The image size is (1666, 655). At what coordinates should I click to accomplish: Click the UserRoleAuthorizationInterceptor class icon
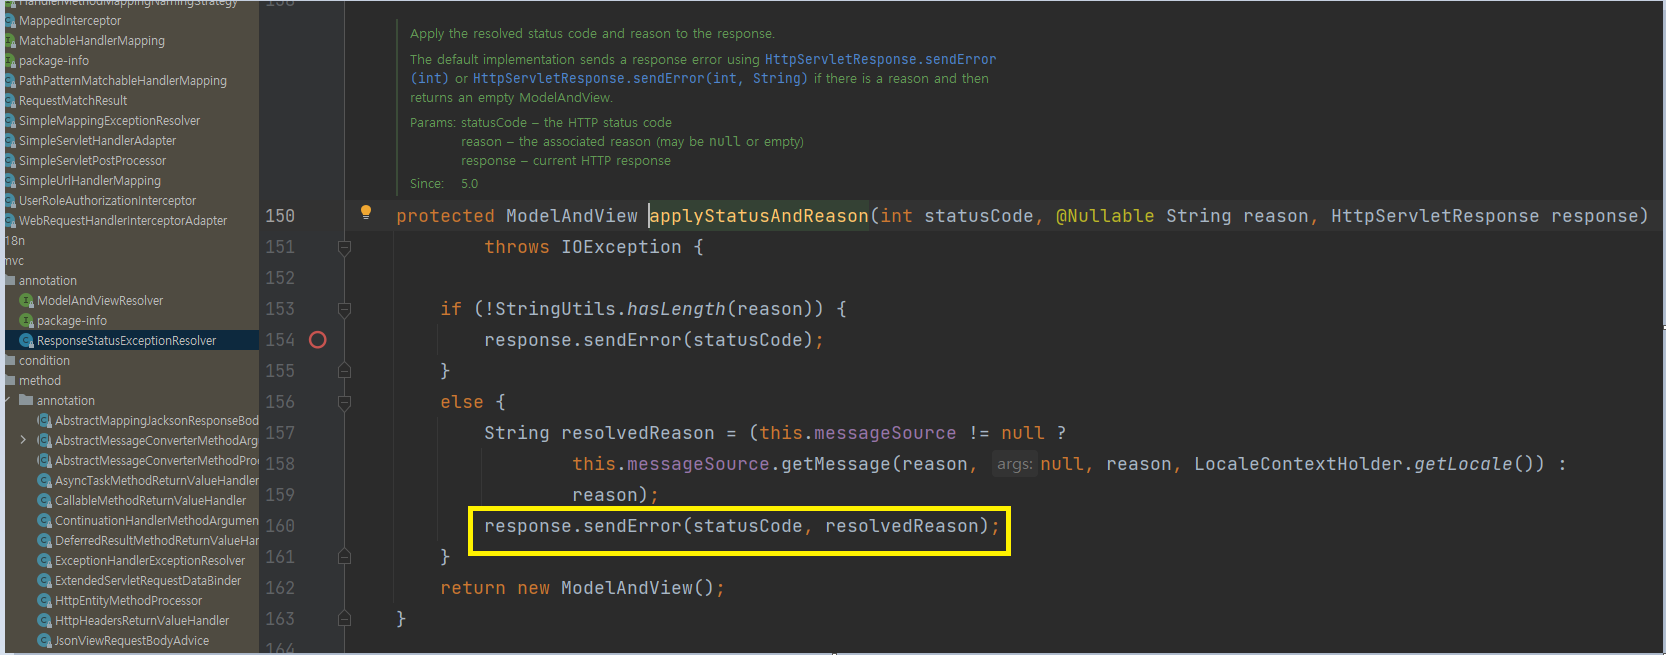tap(10, 201)
